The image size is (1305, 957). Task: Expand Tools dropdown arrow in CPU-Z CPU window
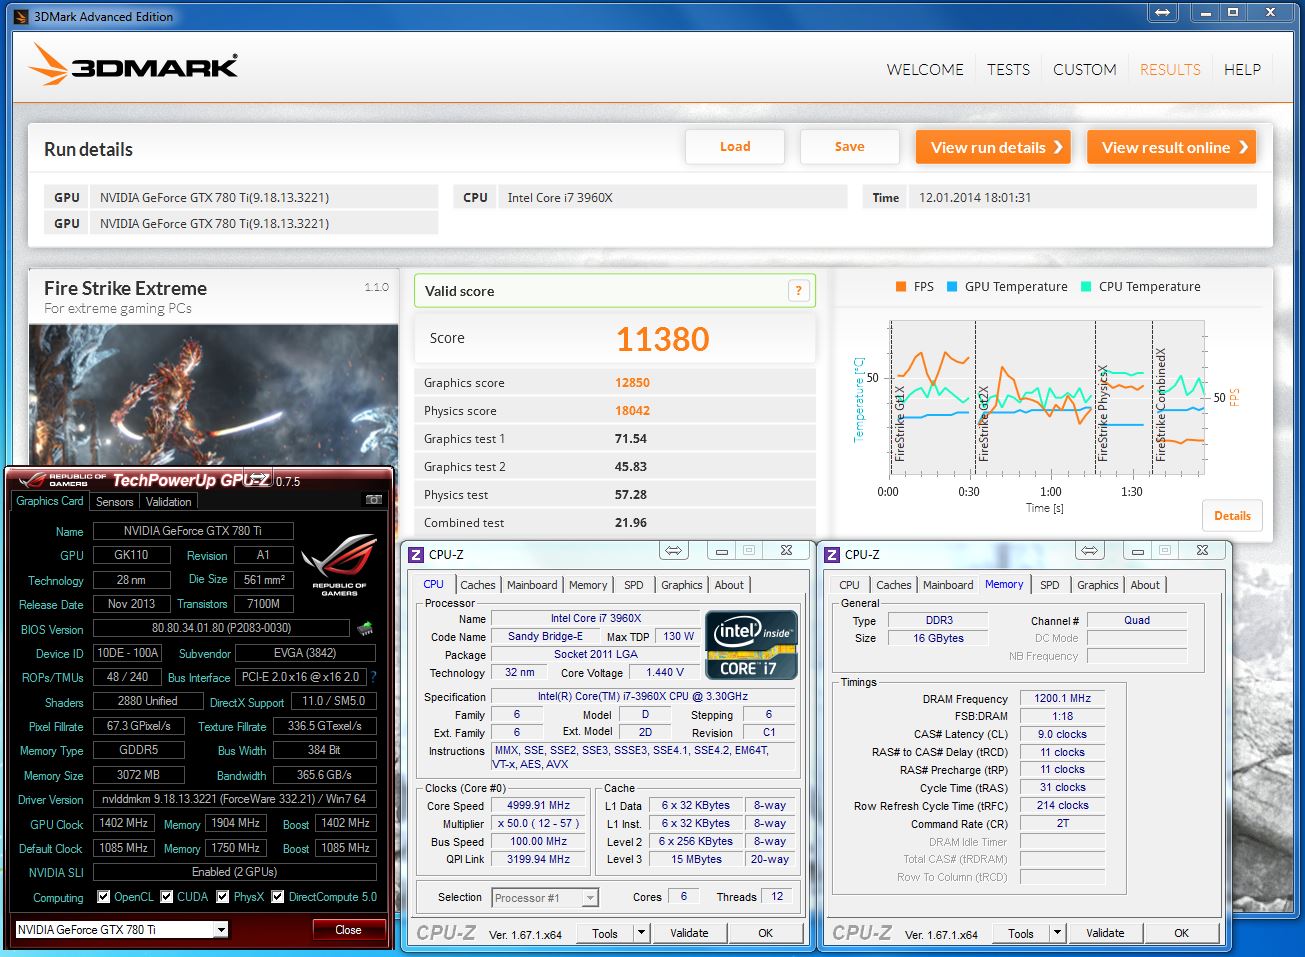tap(641, 933)
